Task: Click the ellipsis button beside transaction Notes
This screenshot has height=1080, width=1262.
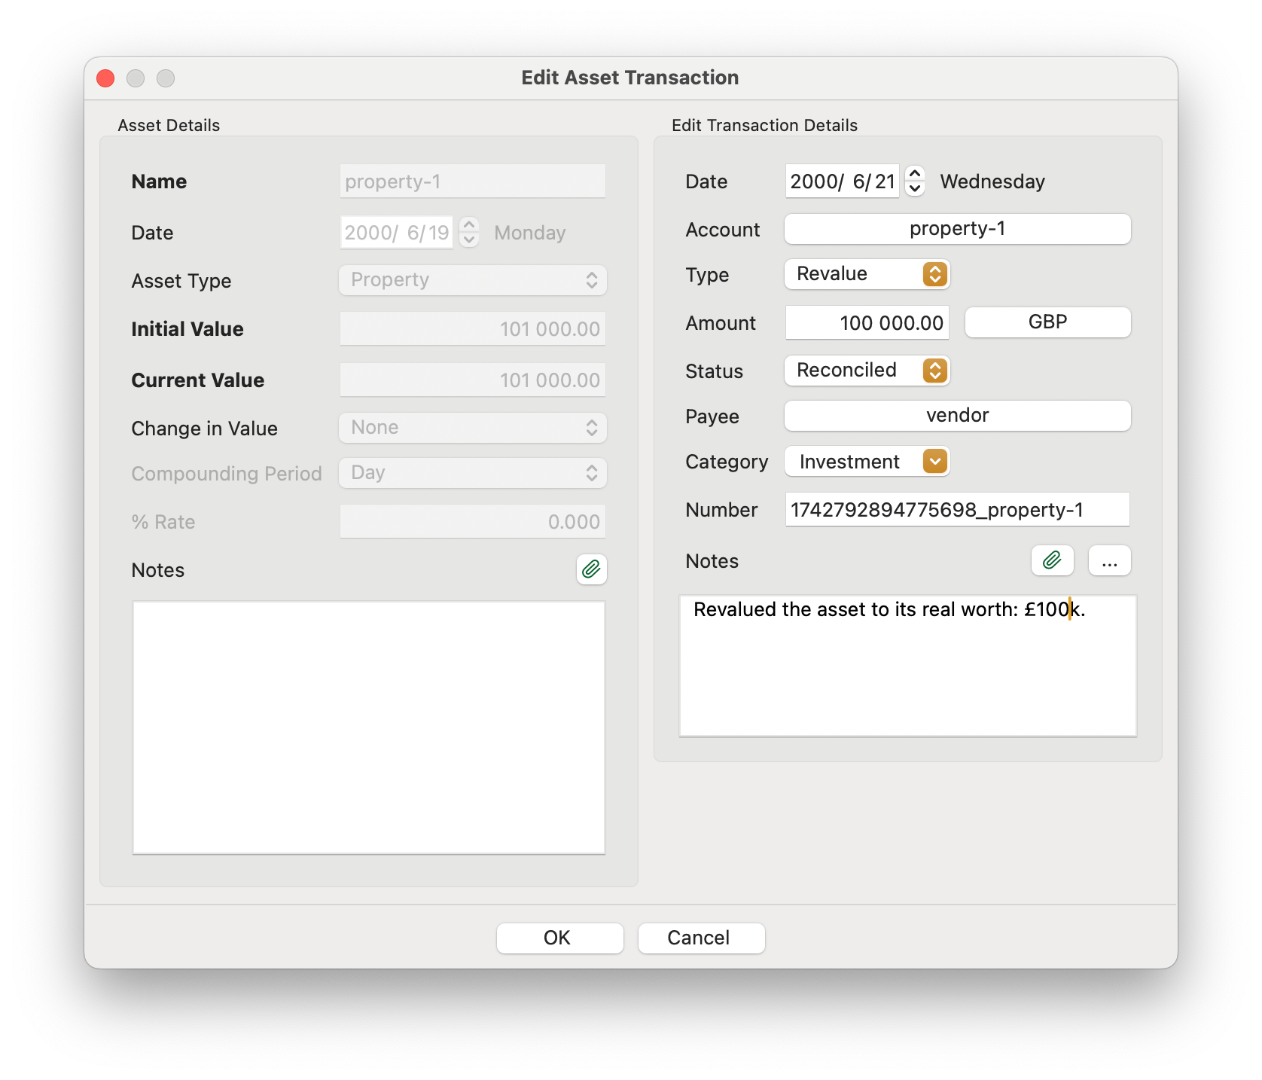Action: tap(1109, 560)
